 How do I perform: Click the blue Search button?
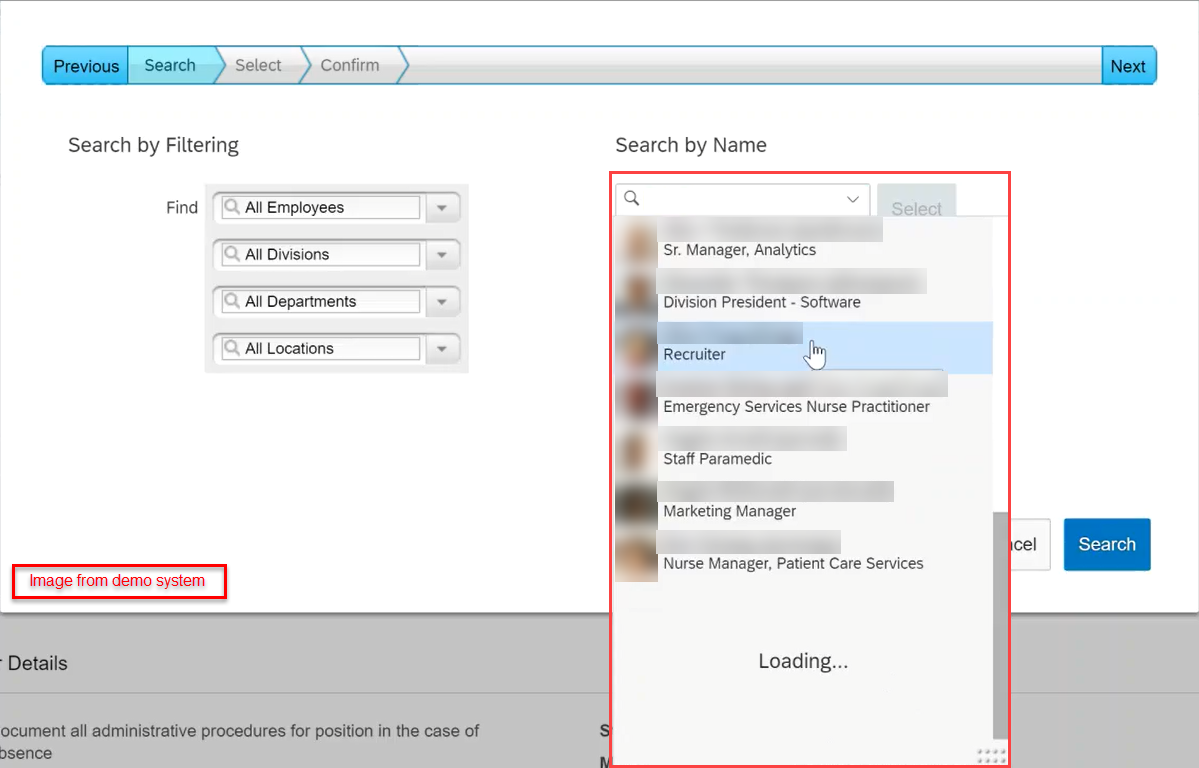click(x=1106, y=544)
